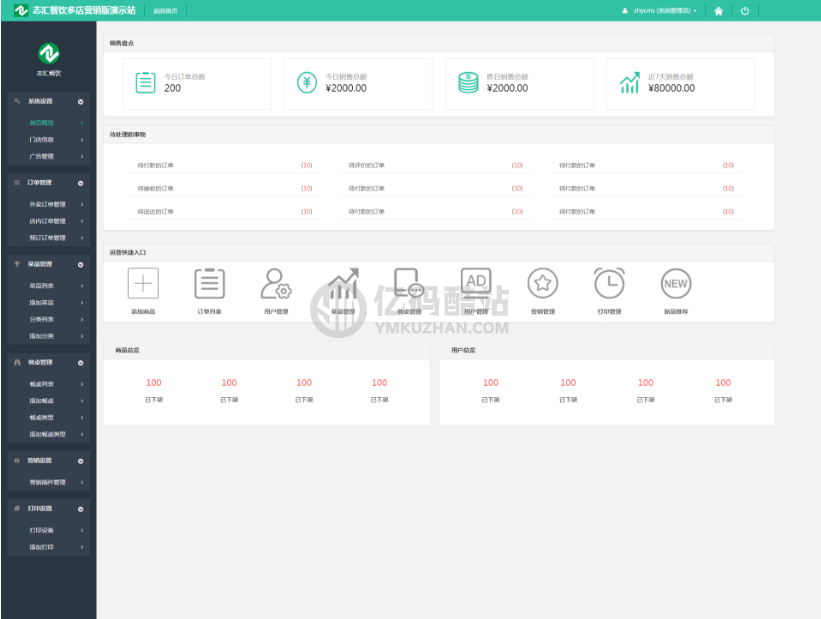Open the 订单列表 clipboard shortcut icon

[209, 283]
